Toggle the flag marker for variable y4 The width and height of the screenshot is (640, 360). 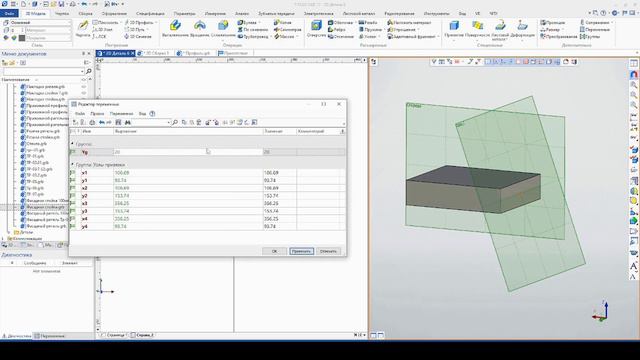point(73,226)
